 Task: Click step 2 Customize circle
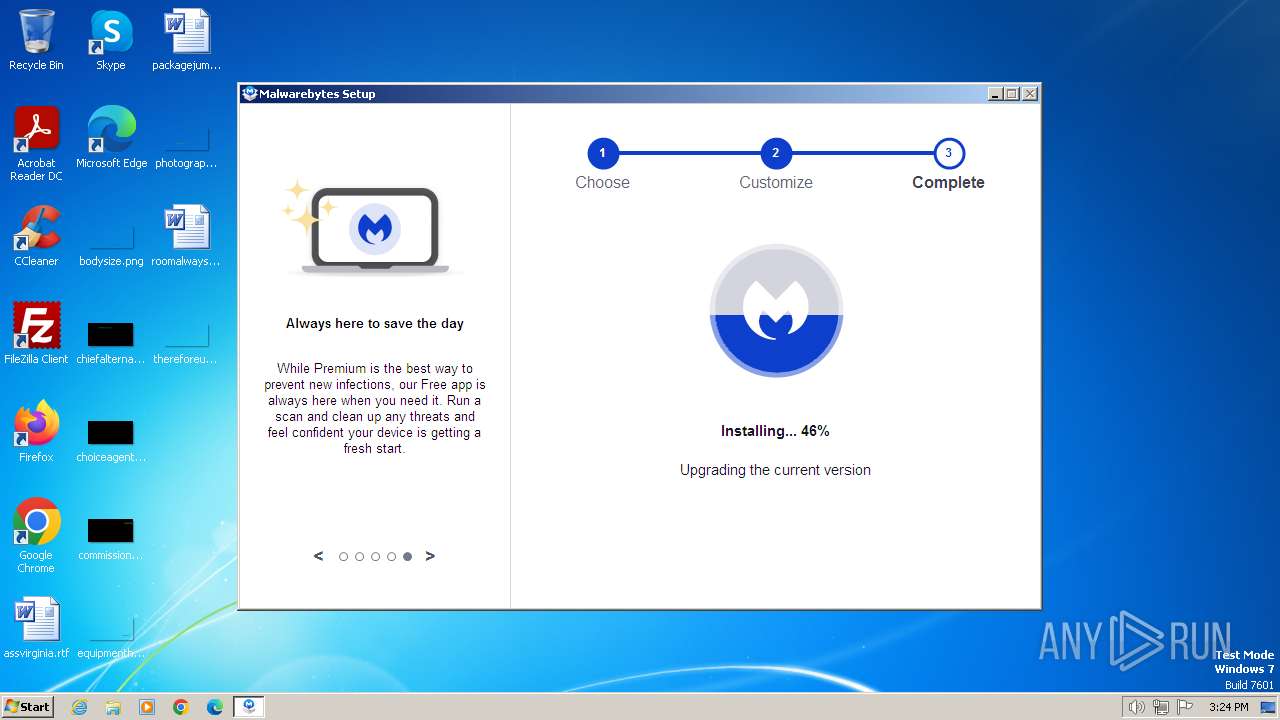[x=775, y=153]
